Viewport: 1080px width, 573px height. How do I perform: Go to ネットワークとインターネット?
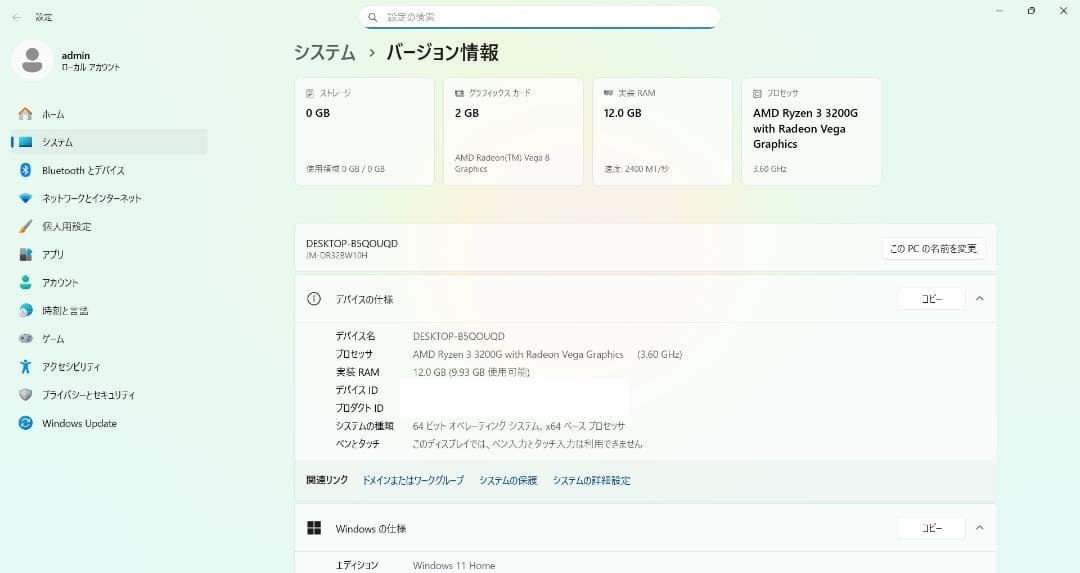(x=110, y=198)
